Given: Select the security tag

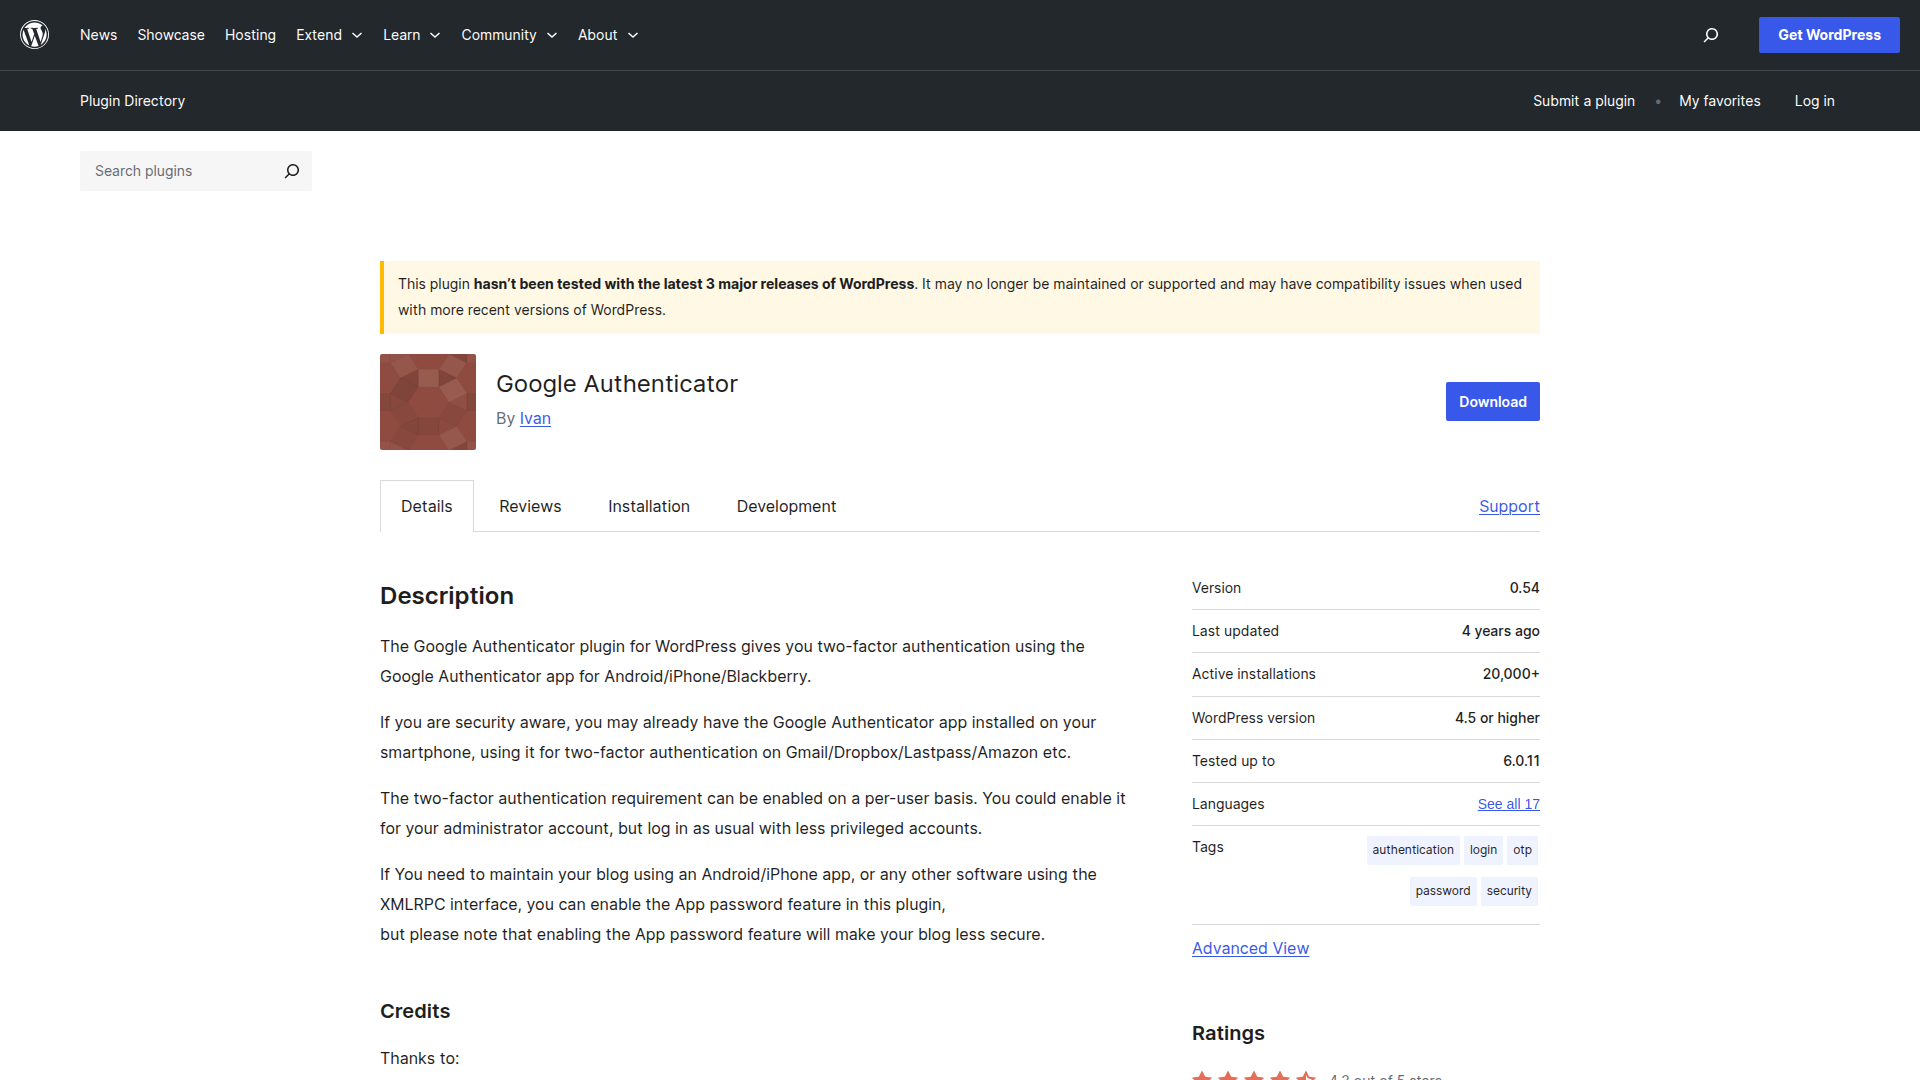Looking at the screenshot, I should tap(1509, 891).
